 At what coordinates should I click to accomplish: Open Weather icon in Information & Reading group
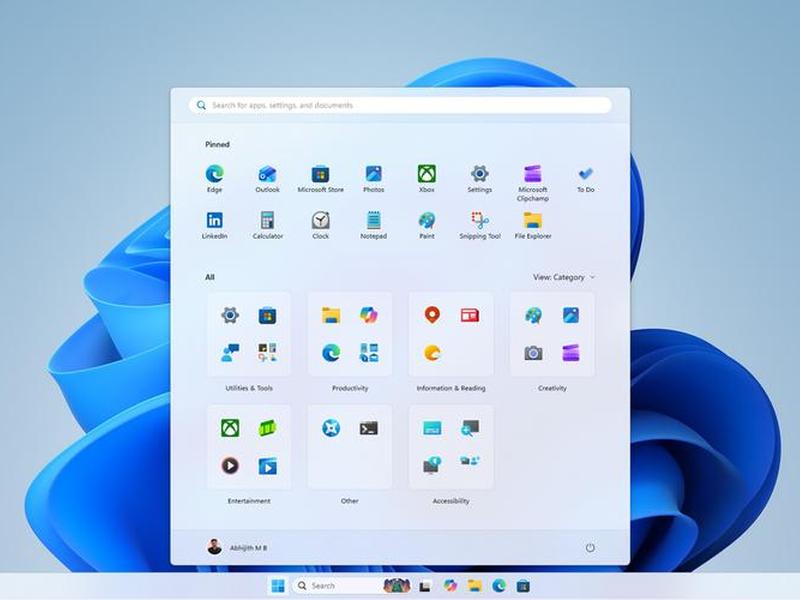(x=432, y=353)
